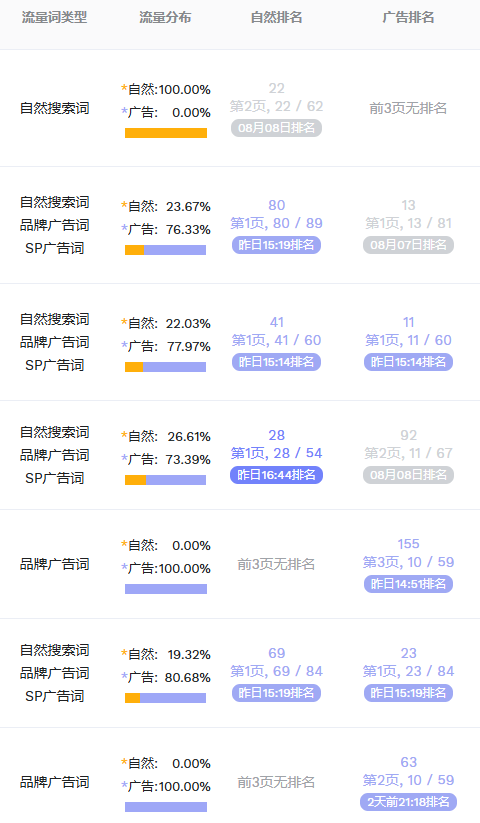Select the 广告排名 column header
The width and height of the screenshot is (480, 823).
pos(408,17)
